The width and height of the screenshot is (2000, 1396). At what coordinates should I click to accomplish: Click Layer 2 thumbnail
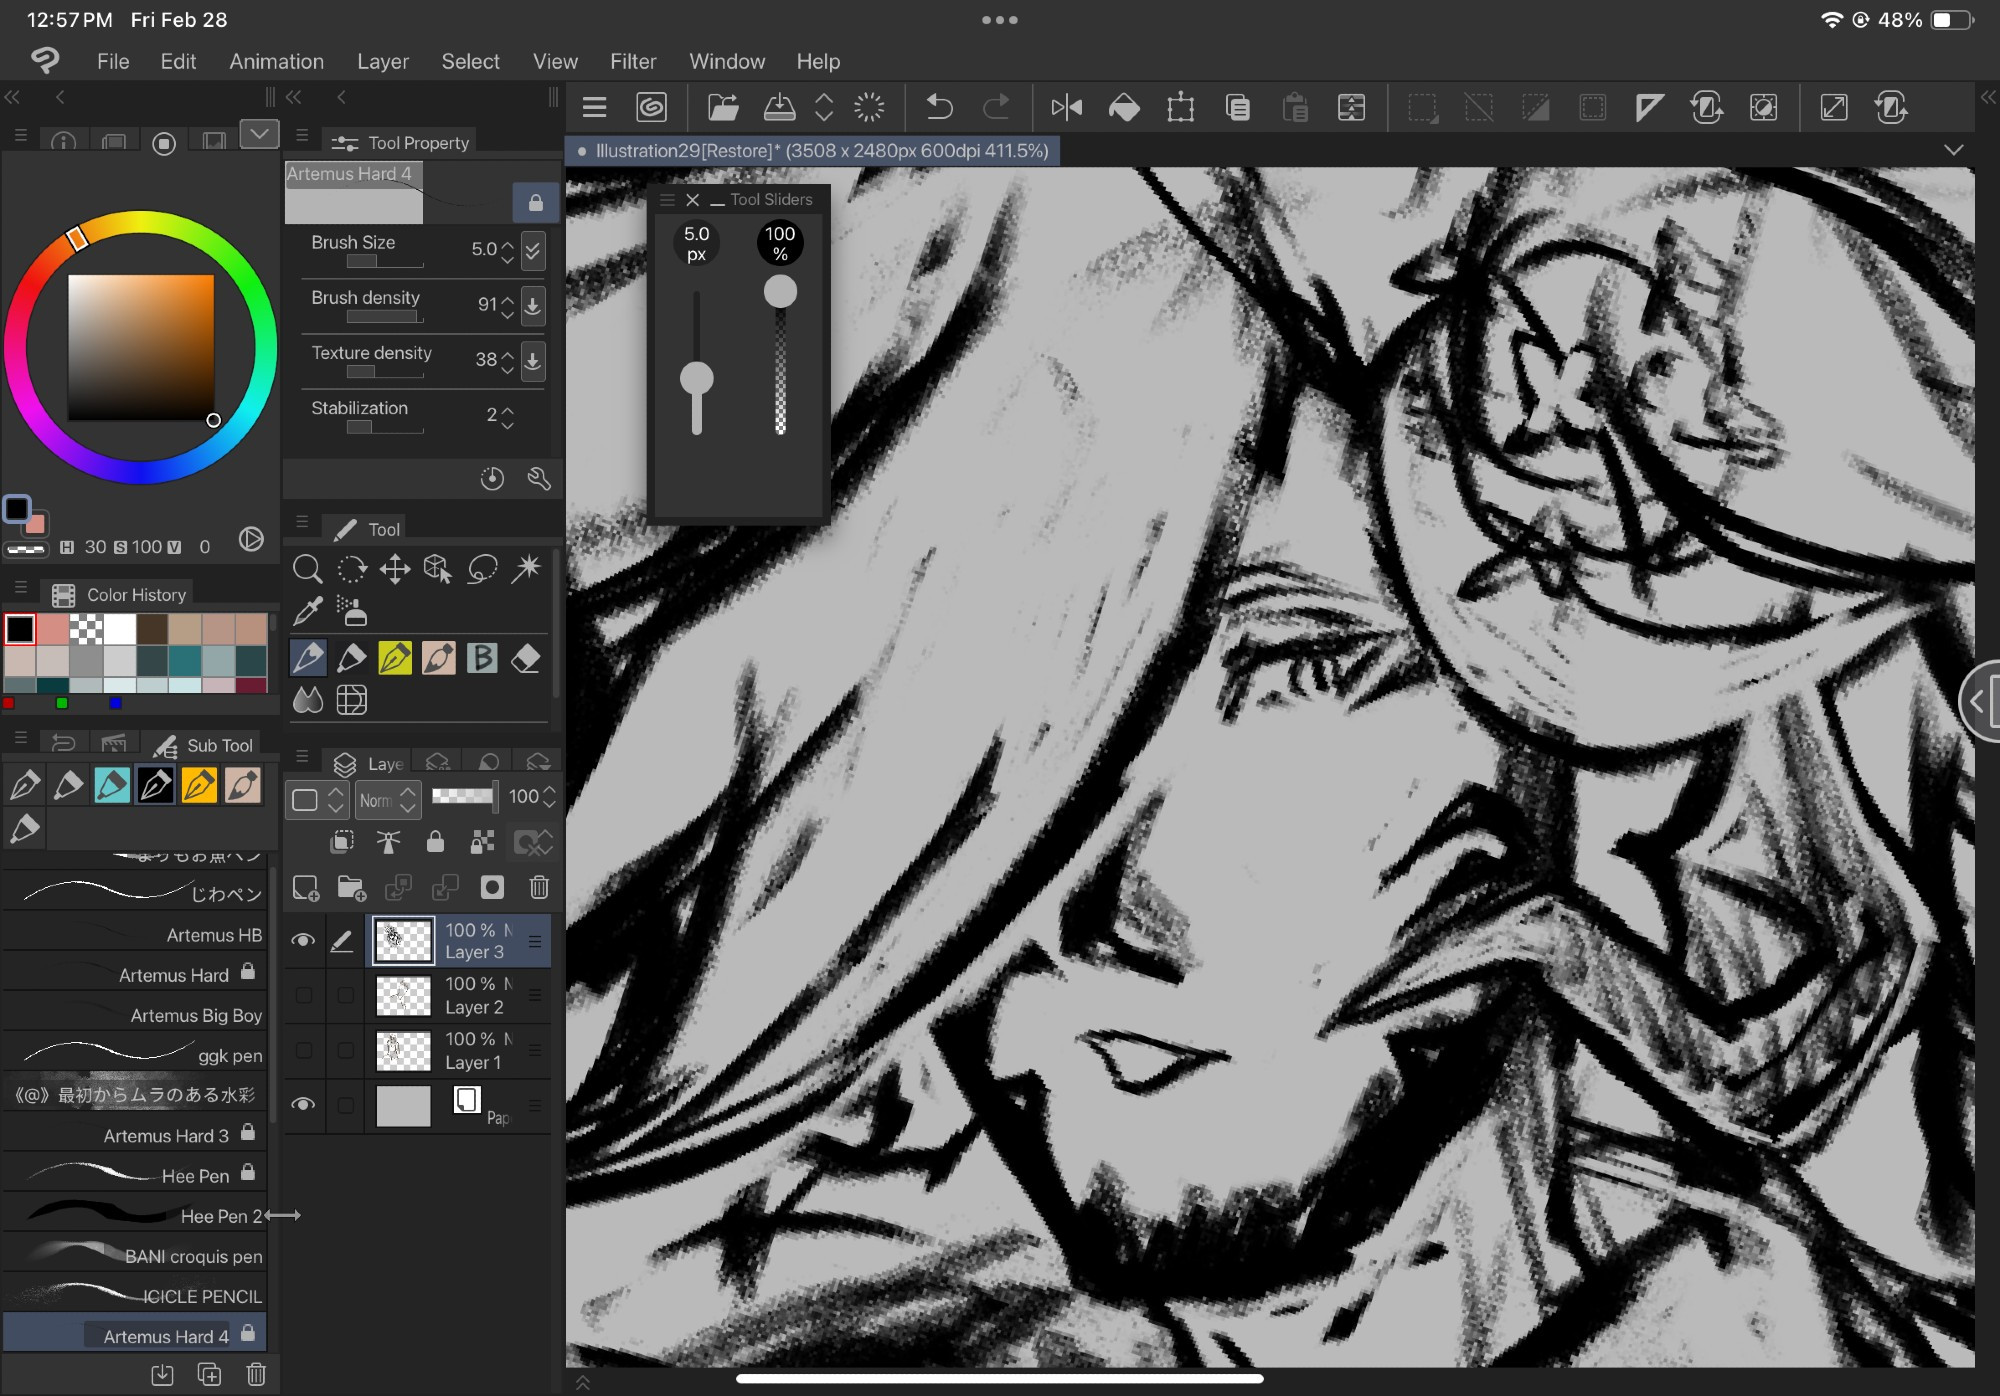tap(403, 996)
